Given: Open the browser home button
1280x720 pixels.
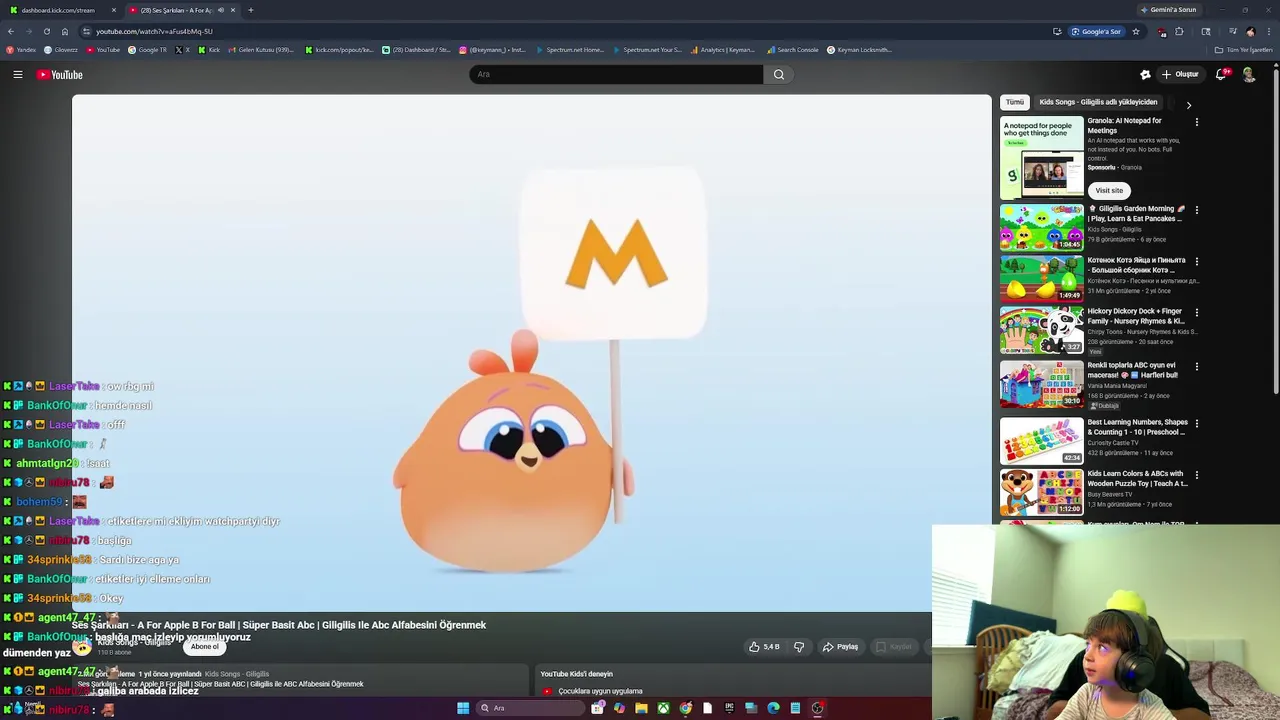Looking at the screenshot, I should pos(65,31).
